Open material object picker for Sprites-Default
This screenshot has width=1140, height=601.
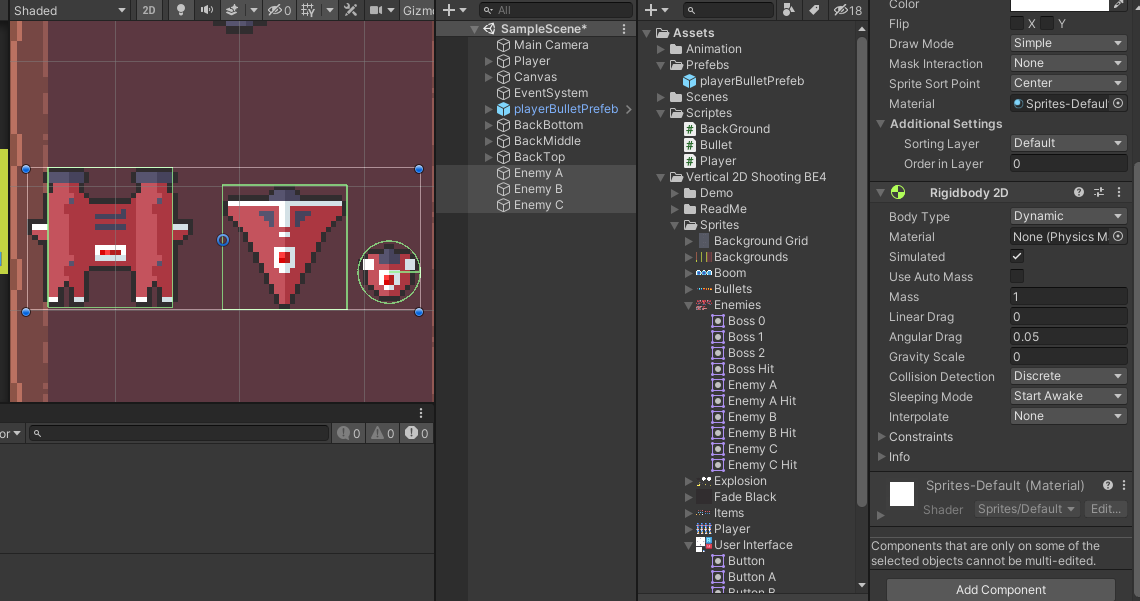click(1118, 103)
